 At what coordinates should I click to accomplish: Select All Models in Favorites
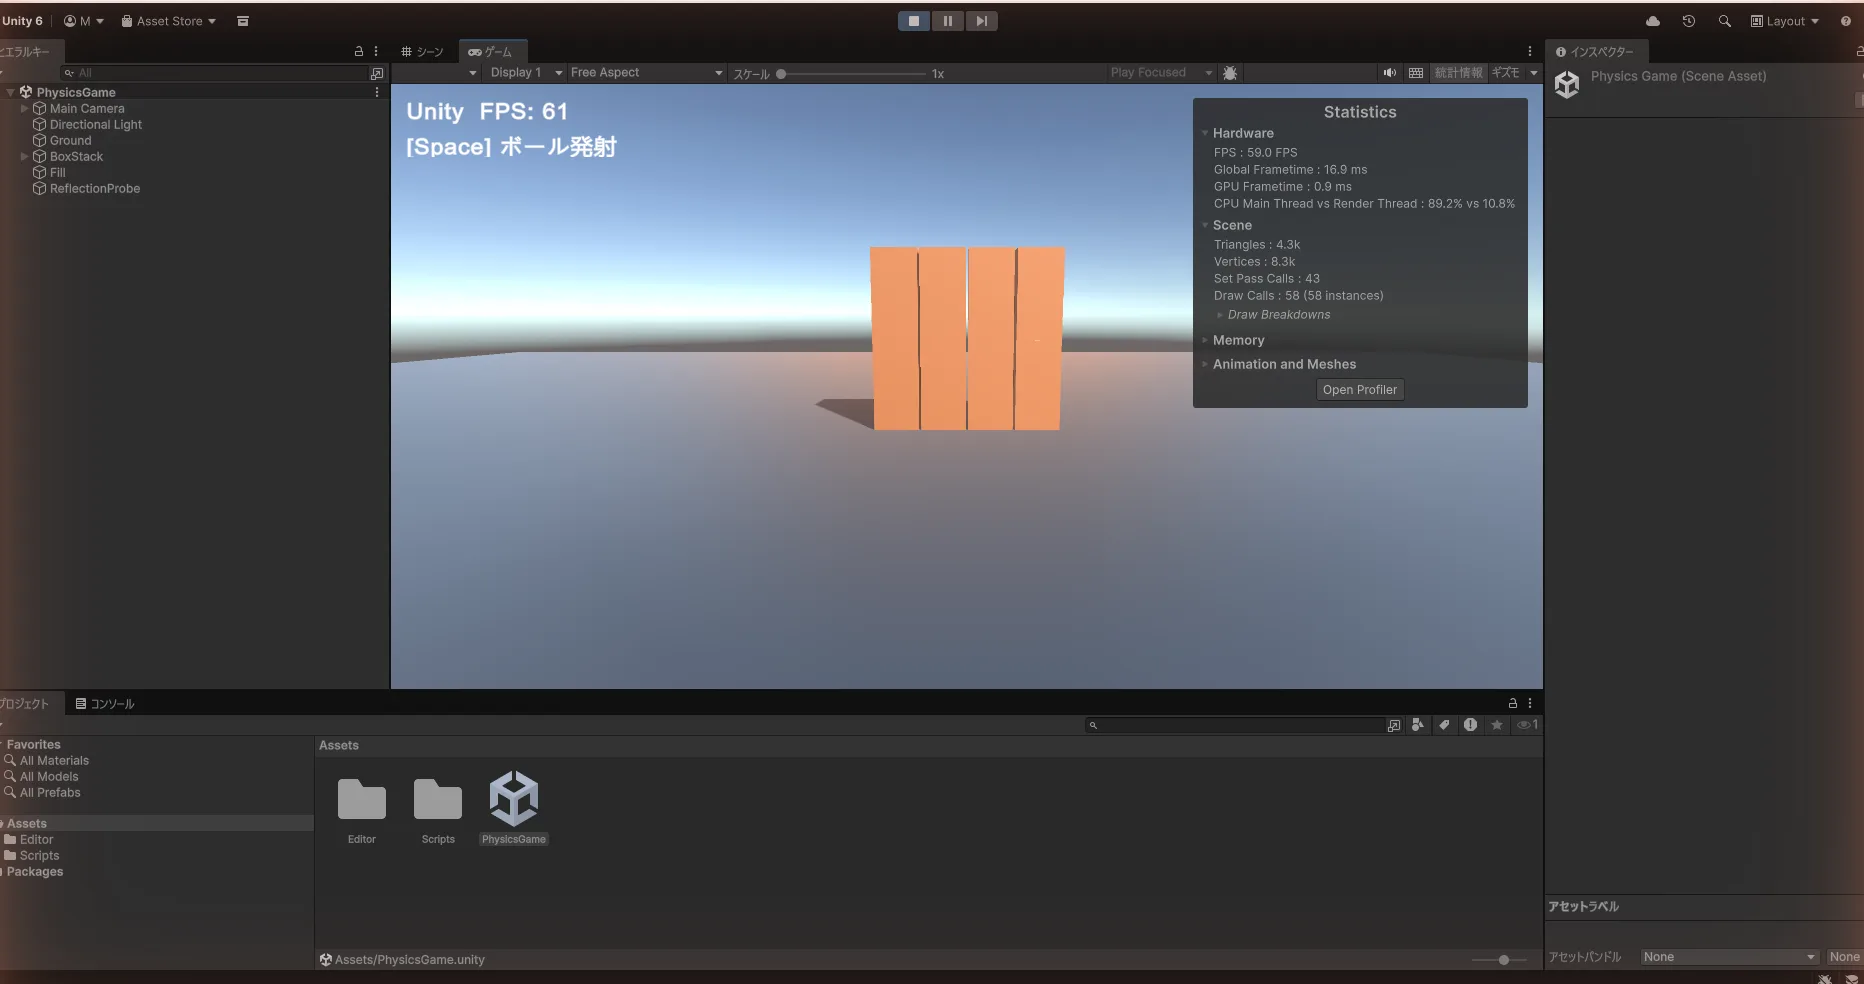coord(49,776)
